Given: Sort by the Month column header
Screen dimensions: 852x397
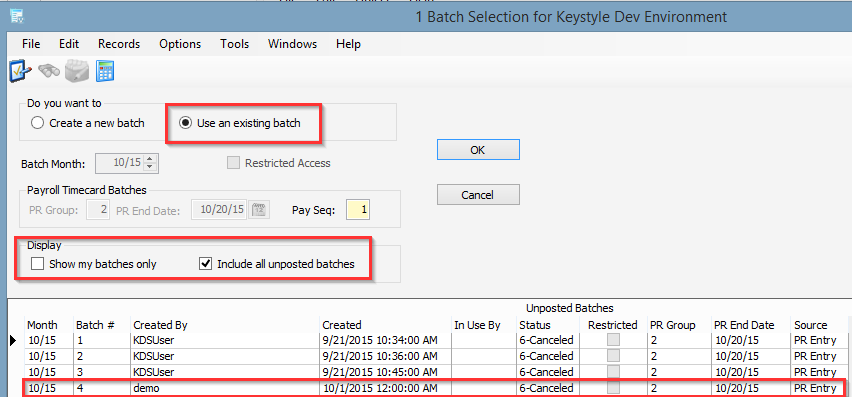Looking at the screenshot, I should coord(42,325).
